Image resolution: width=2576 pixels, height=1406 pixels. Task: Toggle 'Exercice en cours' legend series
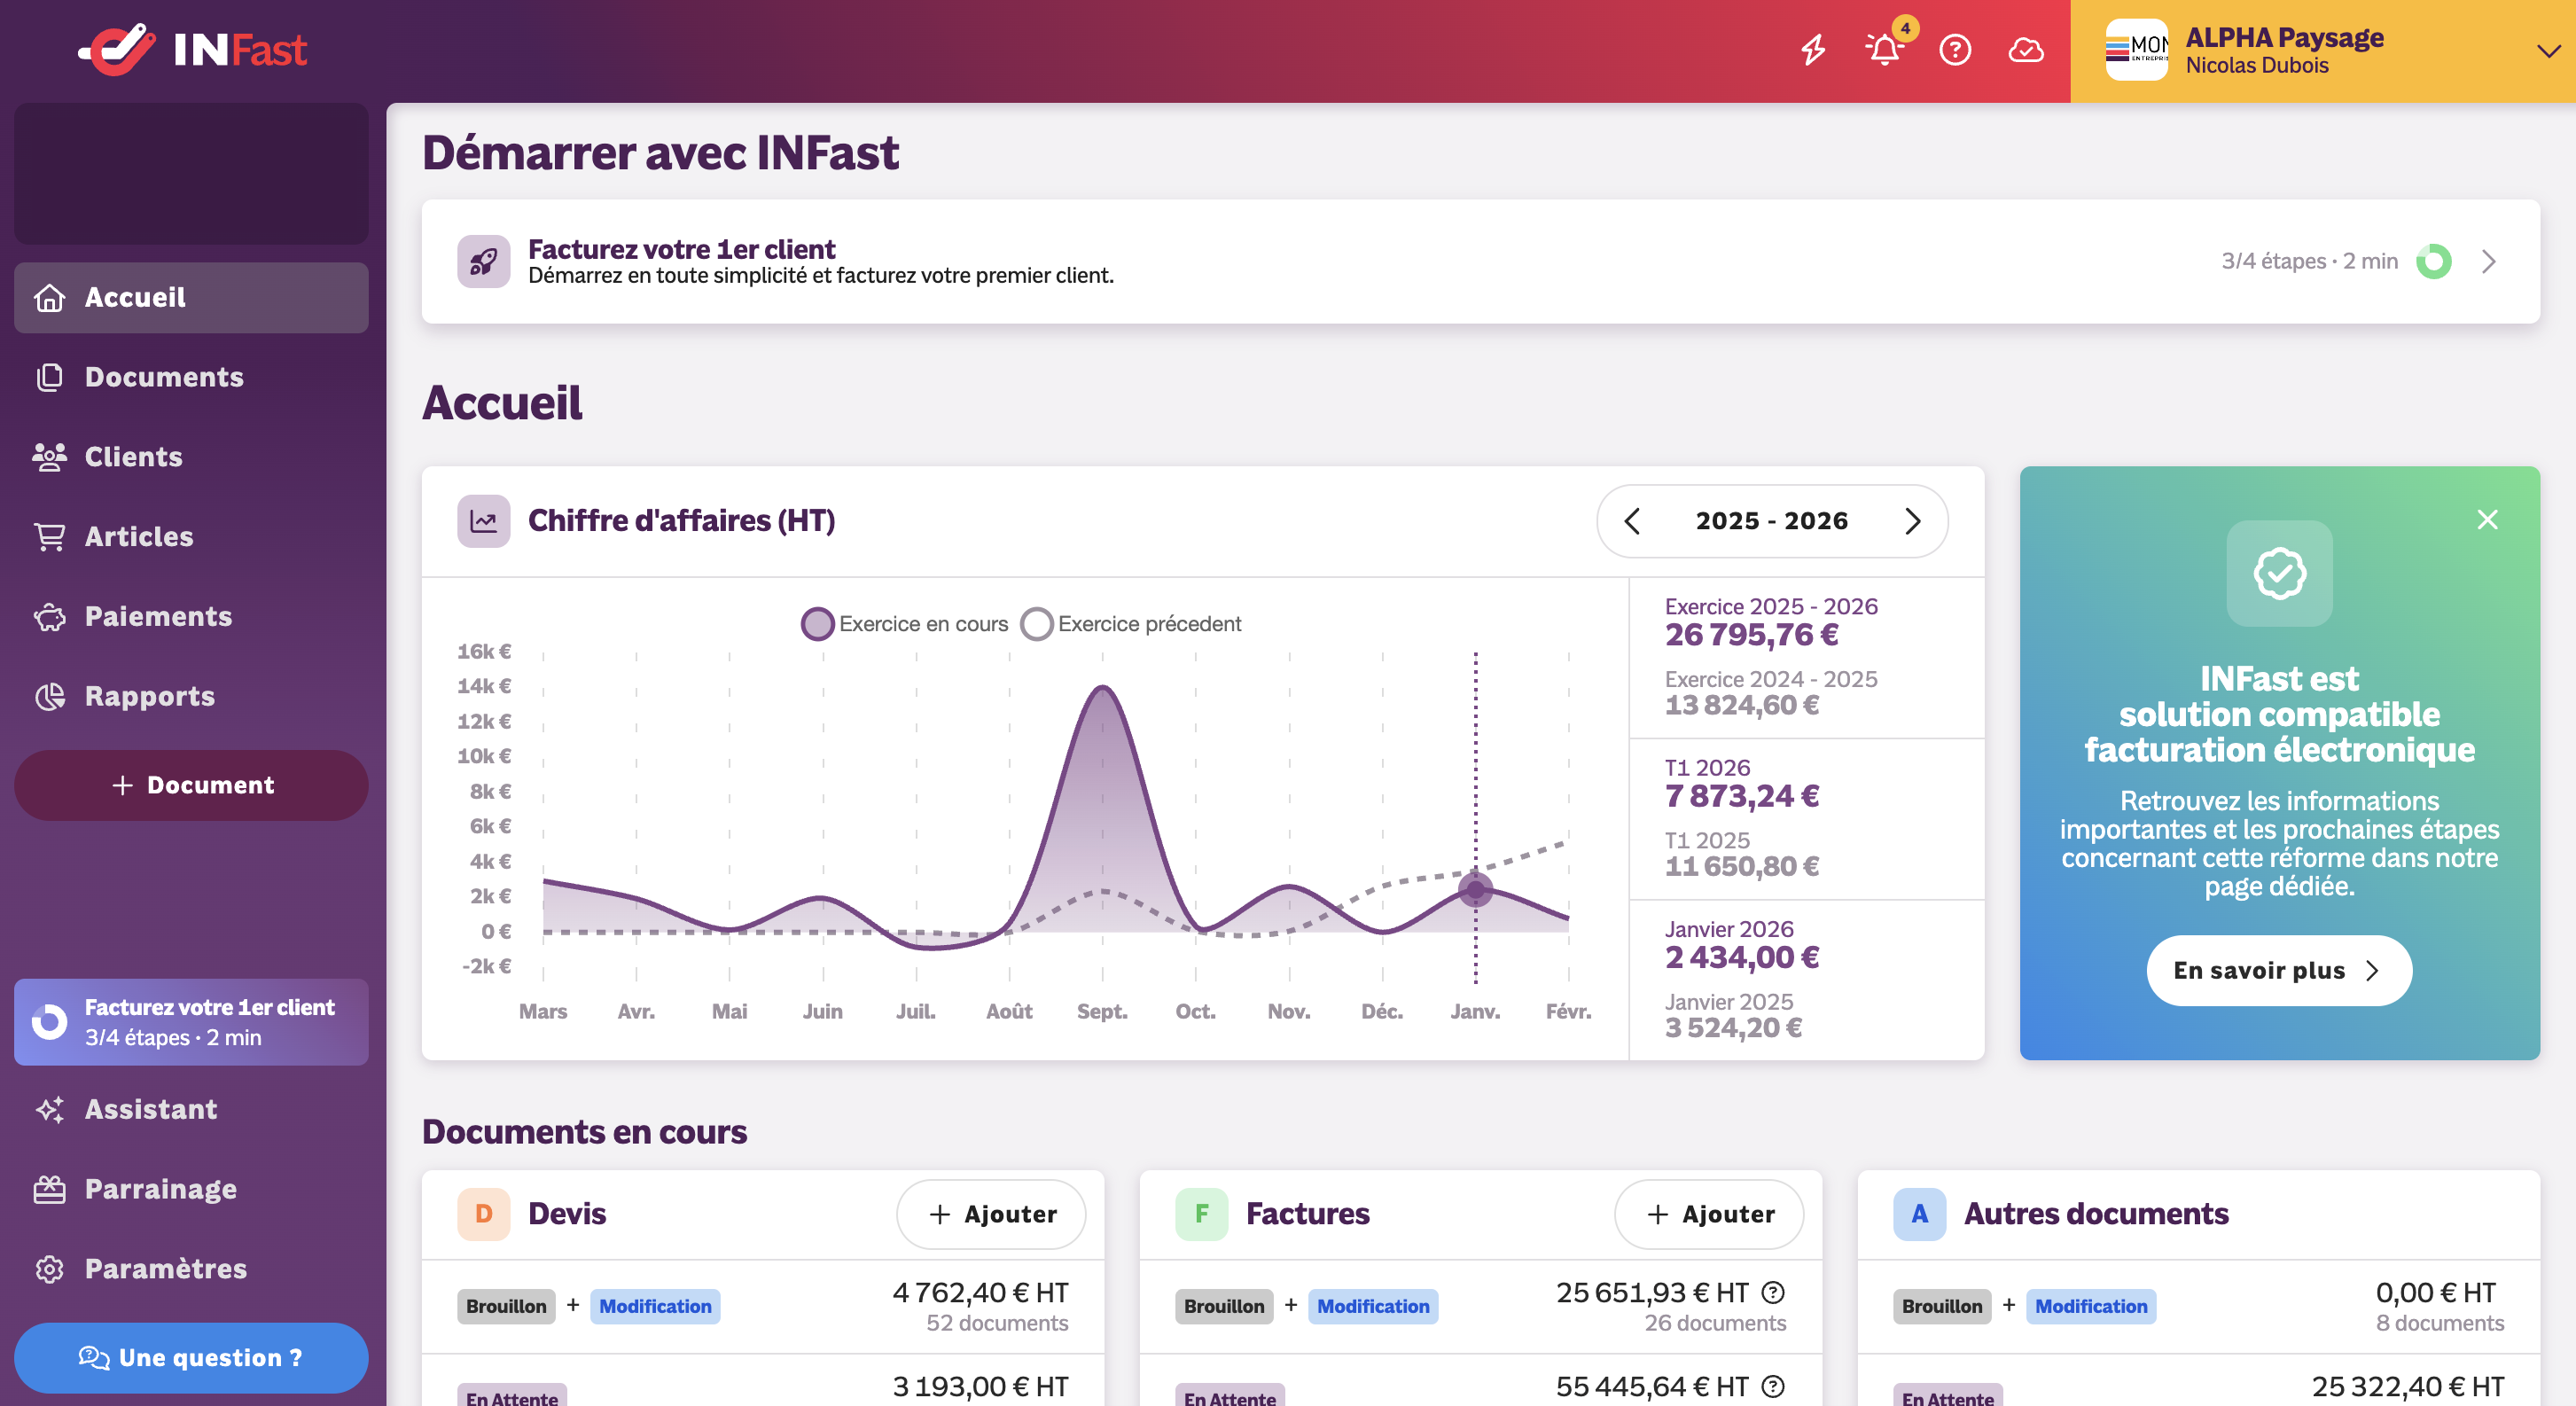[905, 624]
